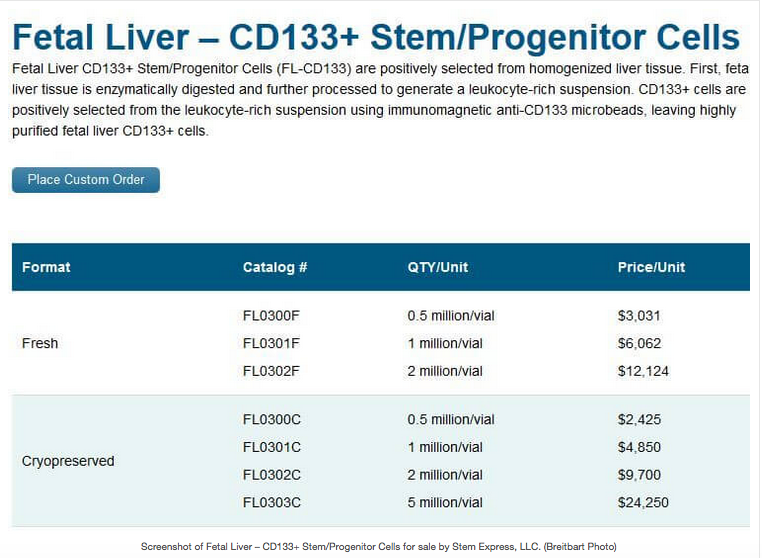Select catalog number FL0300C

(x=272, y=419)
